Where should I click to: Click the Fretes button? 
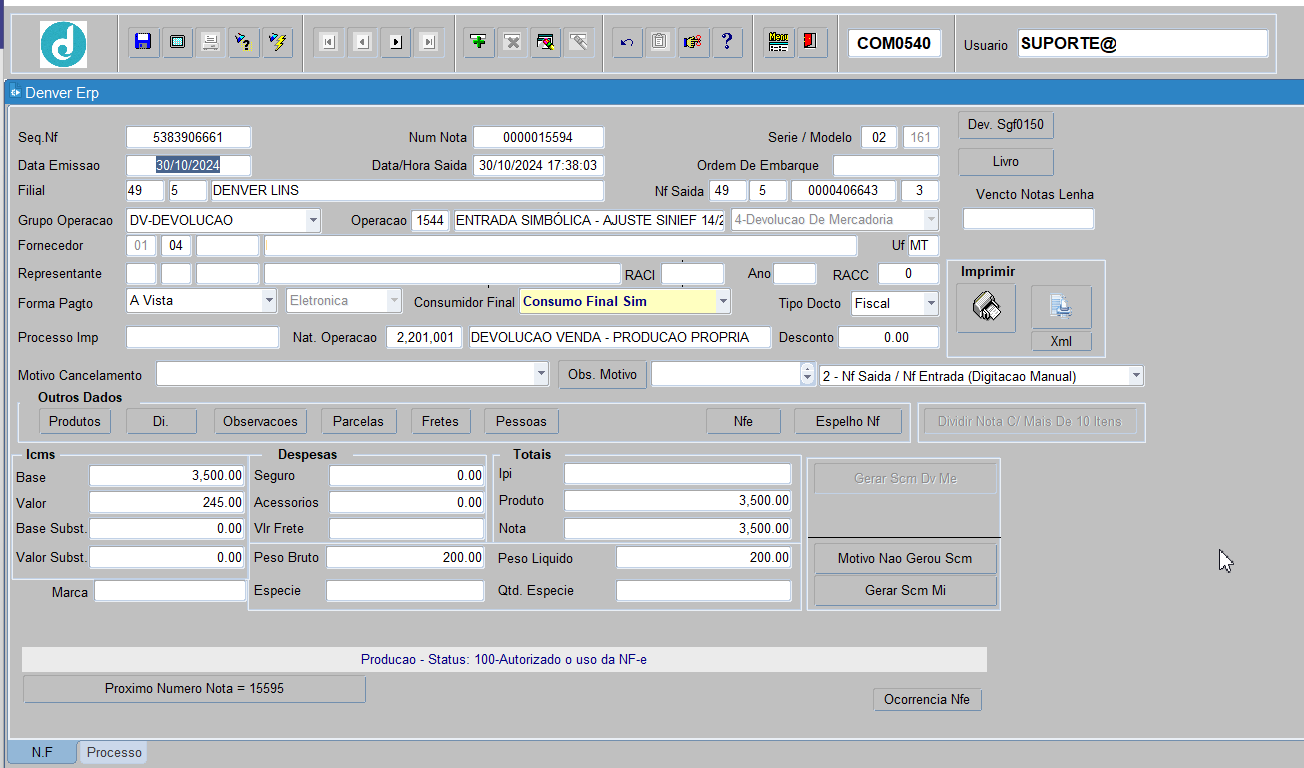point(440,421)
